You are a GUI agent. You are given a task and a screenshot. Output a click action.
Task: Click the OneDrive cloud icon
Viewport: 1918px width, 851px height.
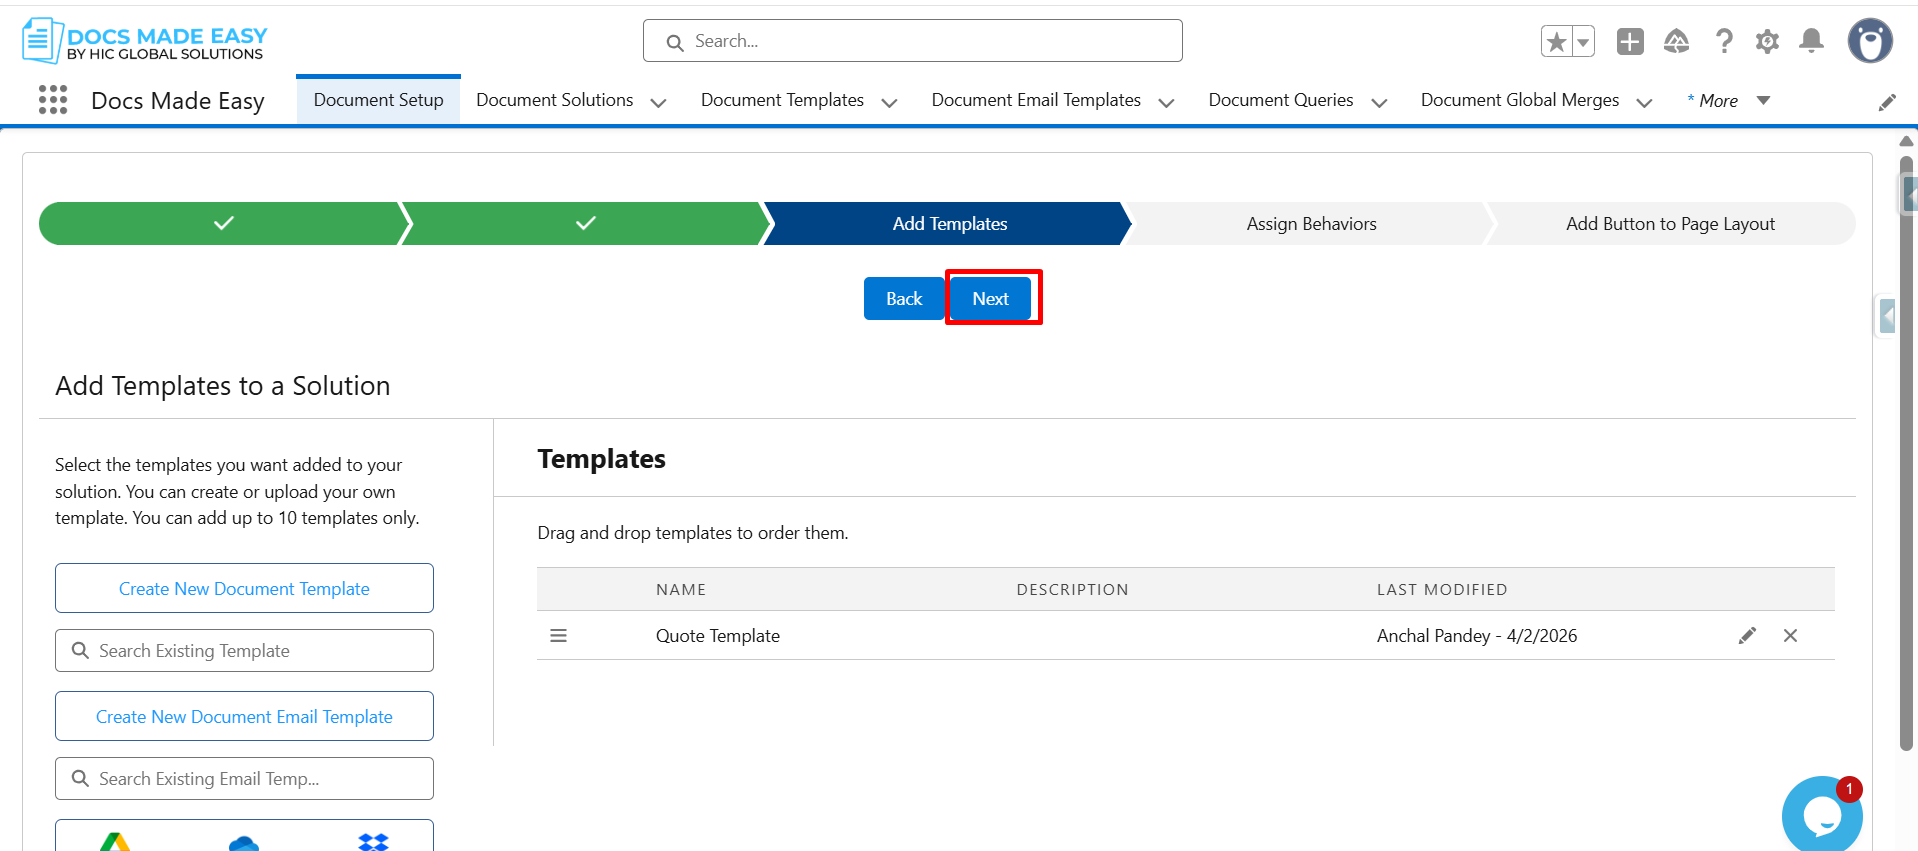(244, 843)
